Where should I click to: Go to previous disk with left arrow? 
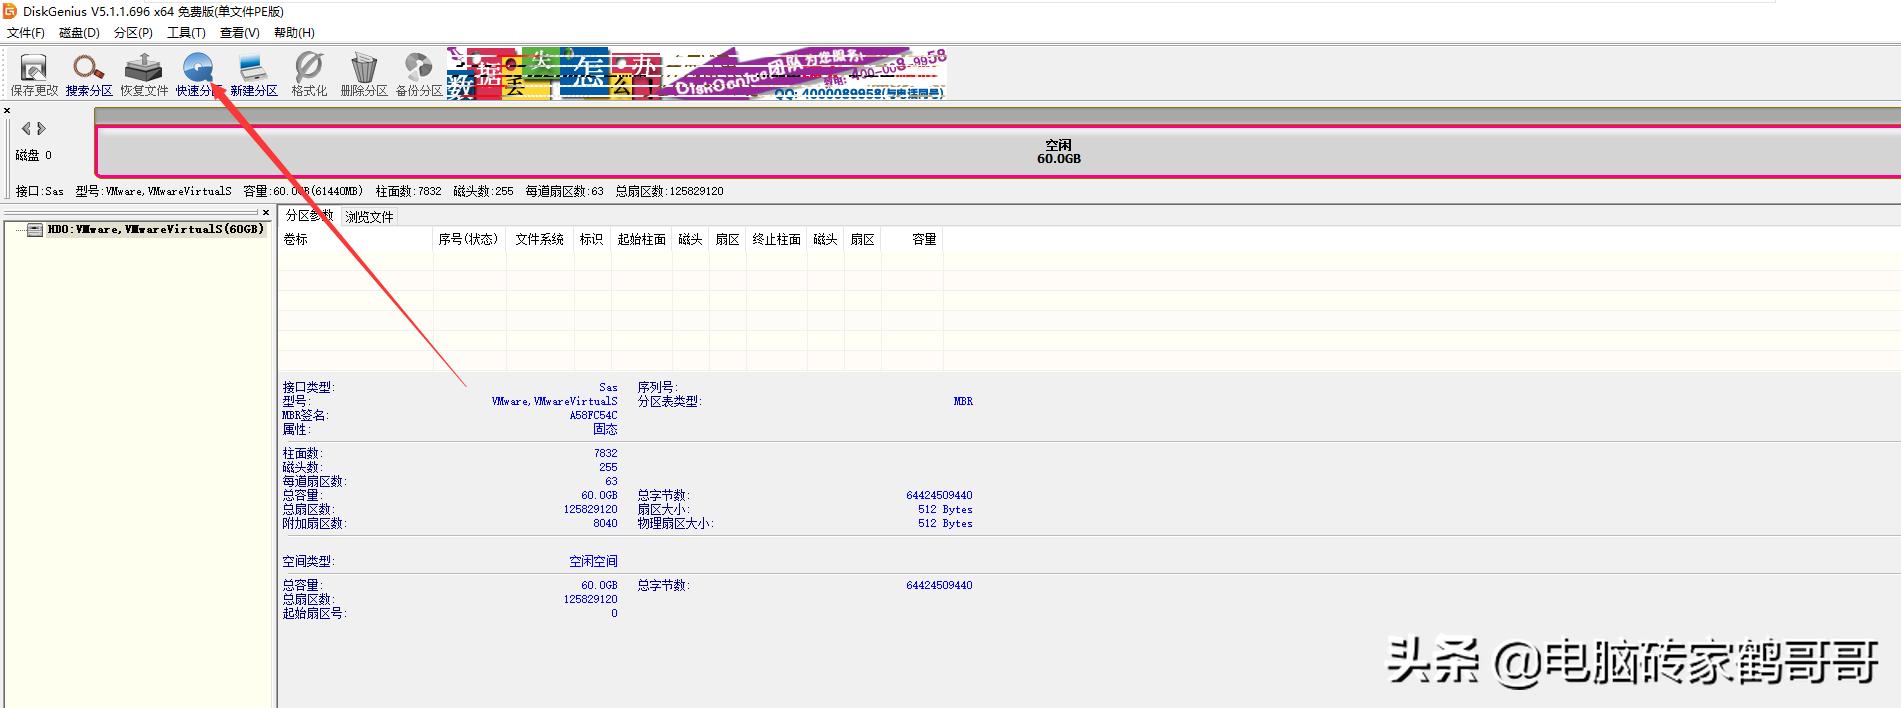coord(26,128)
